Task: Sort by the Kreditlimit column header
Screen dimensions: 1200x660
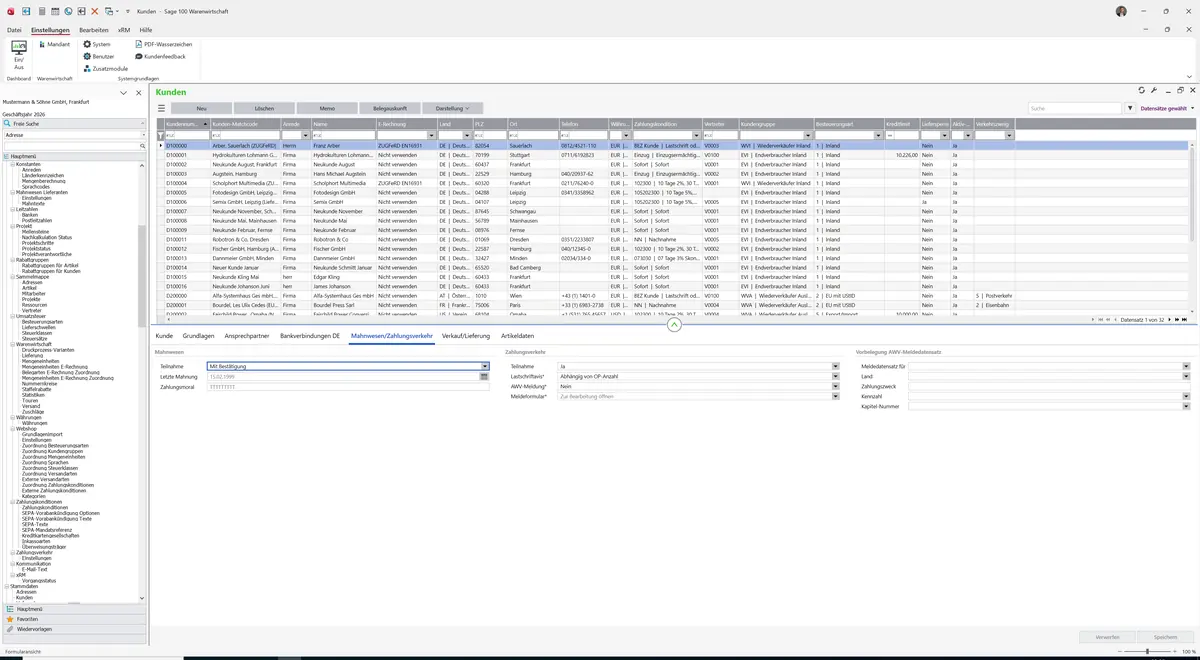Action: 901,124
